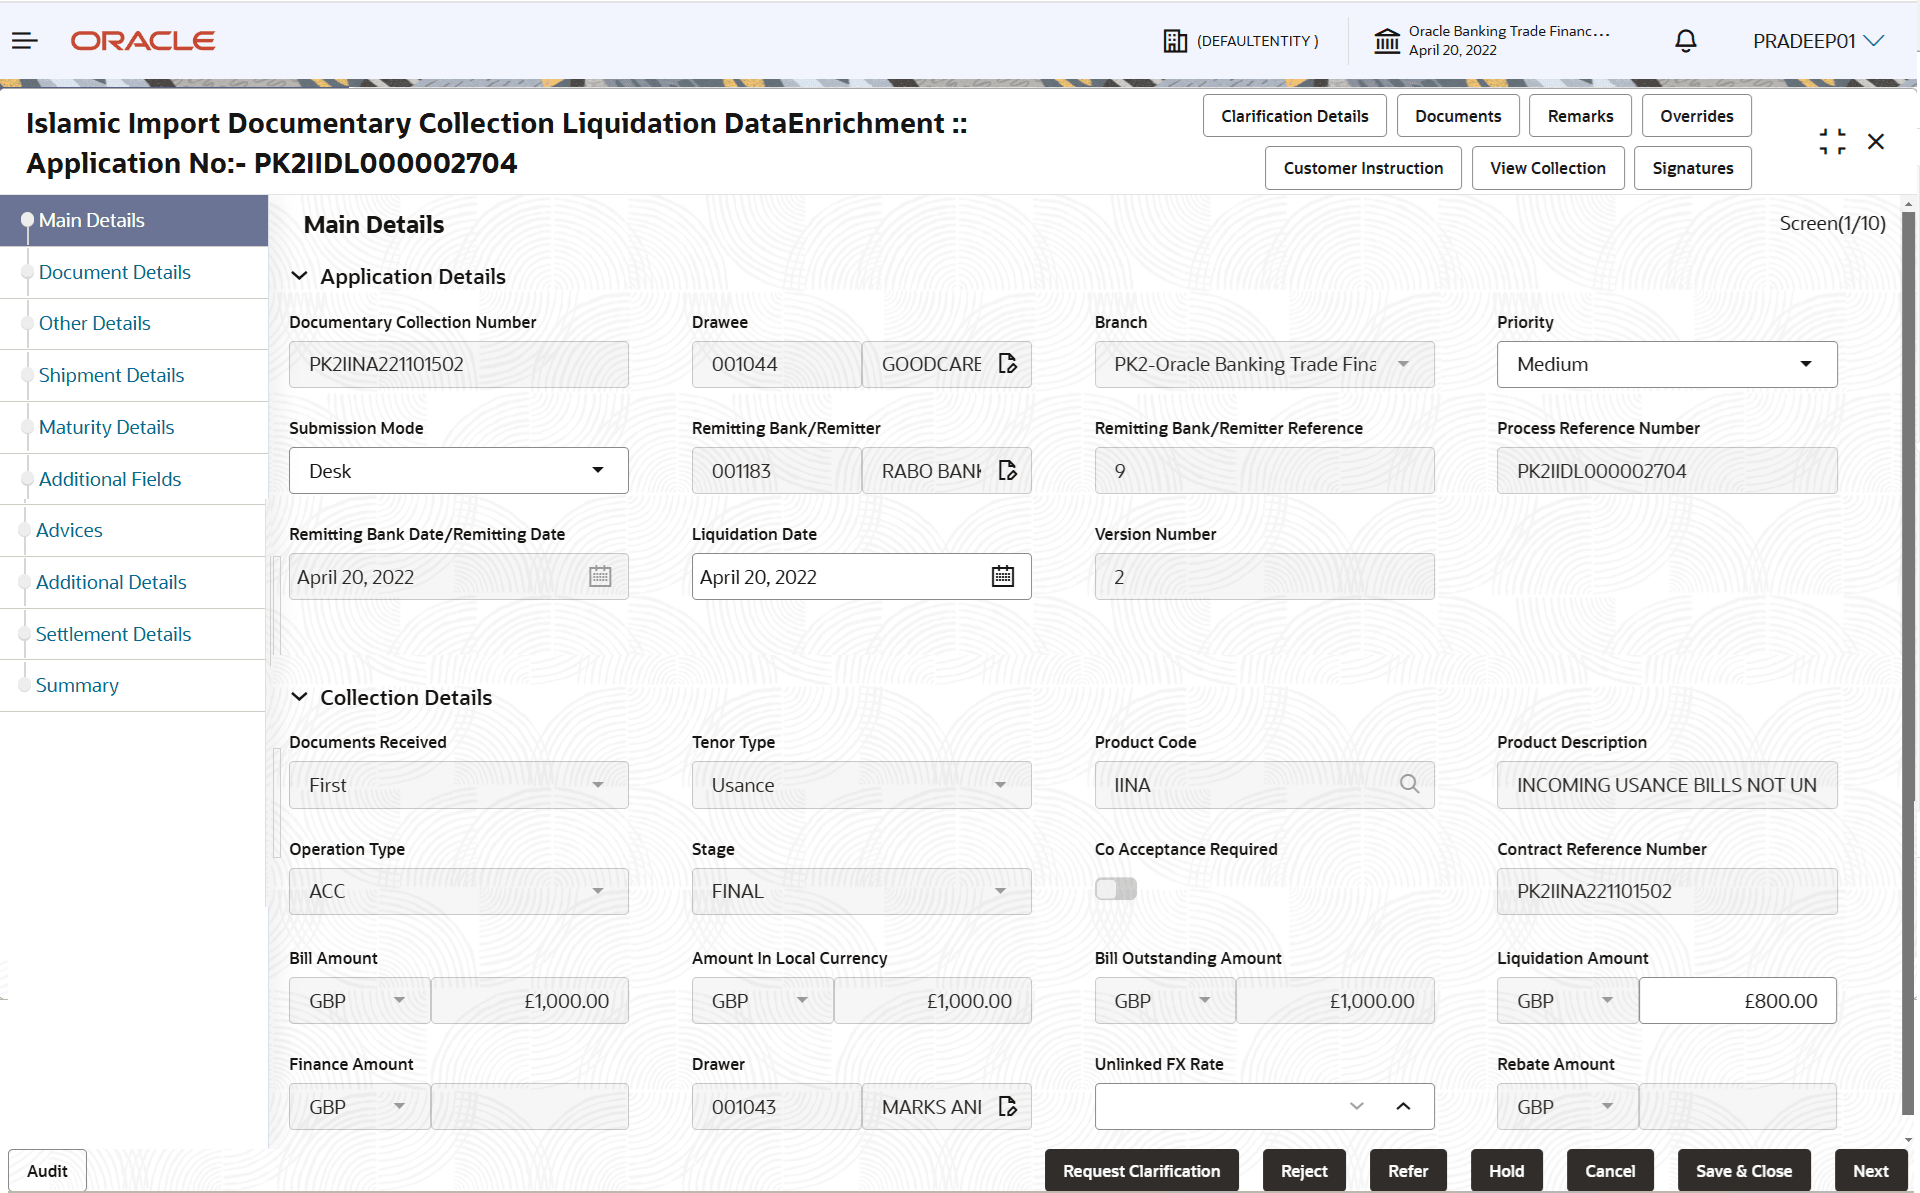Click the Save & Close button
This screenshot has height=1193, width=1920.
click(x=1743, y=1170)
